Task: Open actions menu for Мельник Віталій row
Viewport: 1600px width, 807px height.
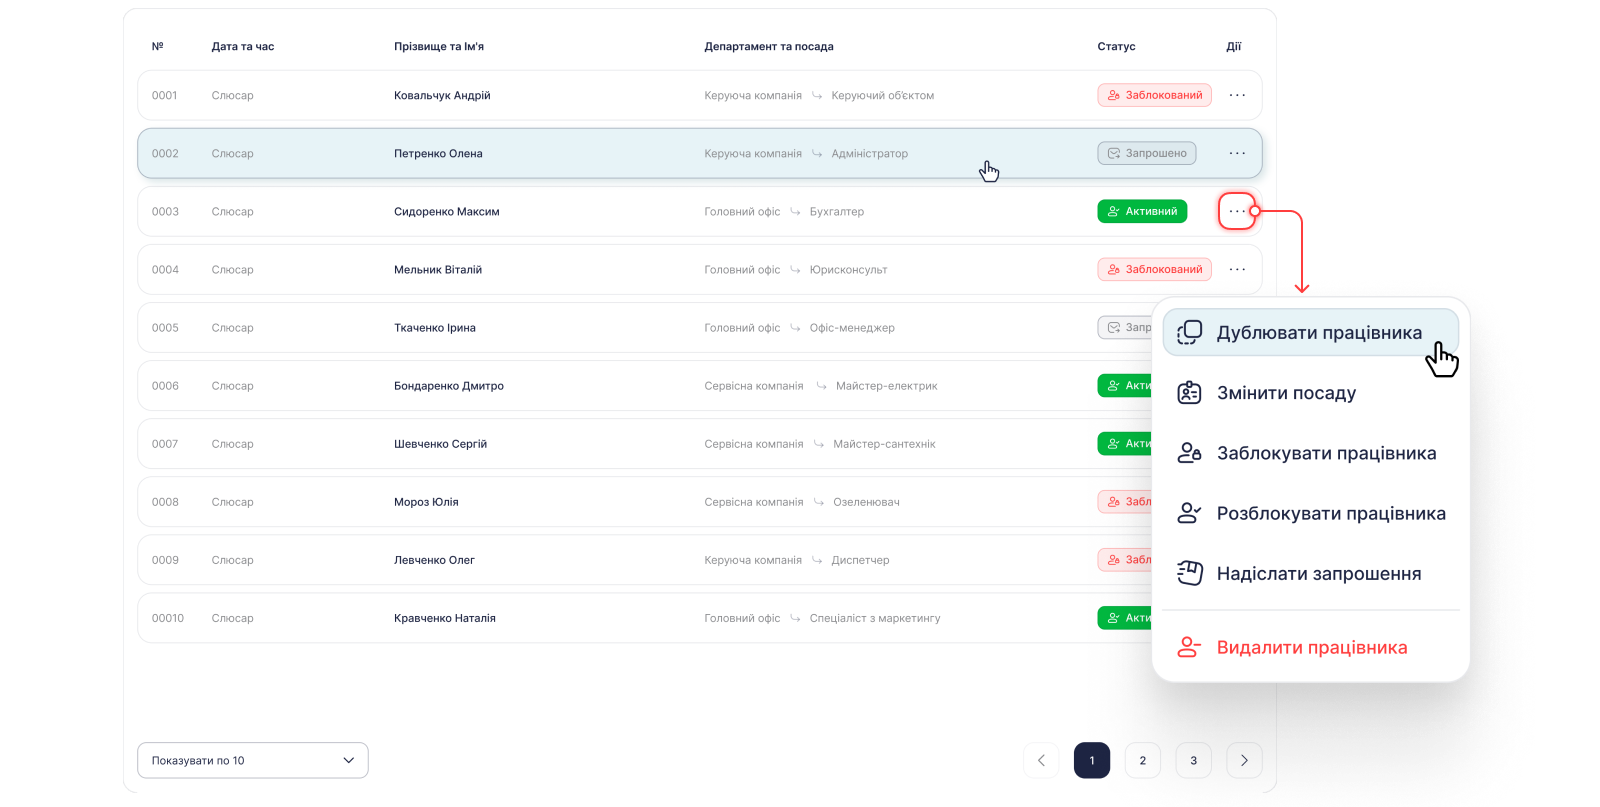Action: pyautogui.click(x=1237, y=269)
